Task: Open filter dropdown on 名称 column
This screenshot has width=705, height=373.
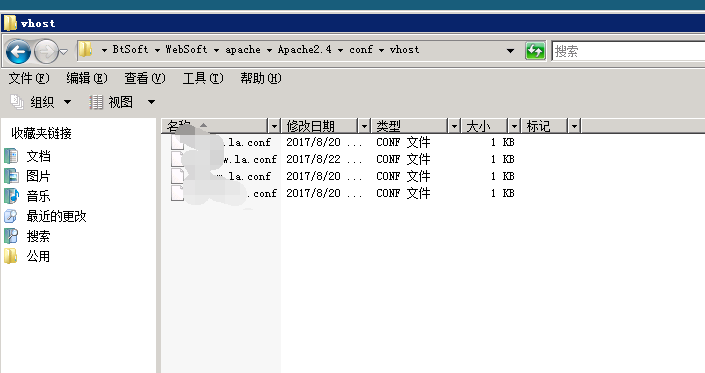Action: (274, 126)
